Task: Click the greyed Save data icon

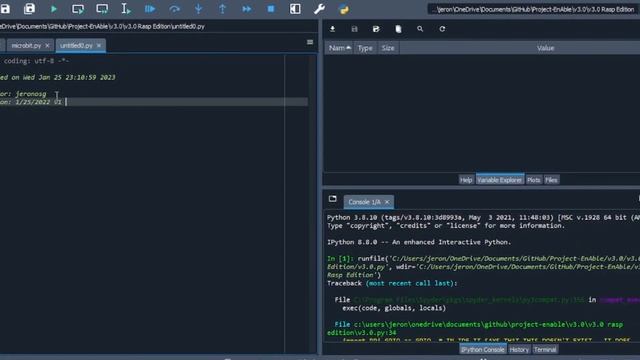Action: (354, 29)
